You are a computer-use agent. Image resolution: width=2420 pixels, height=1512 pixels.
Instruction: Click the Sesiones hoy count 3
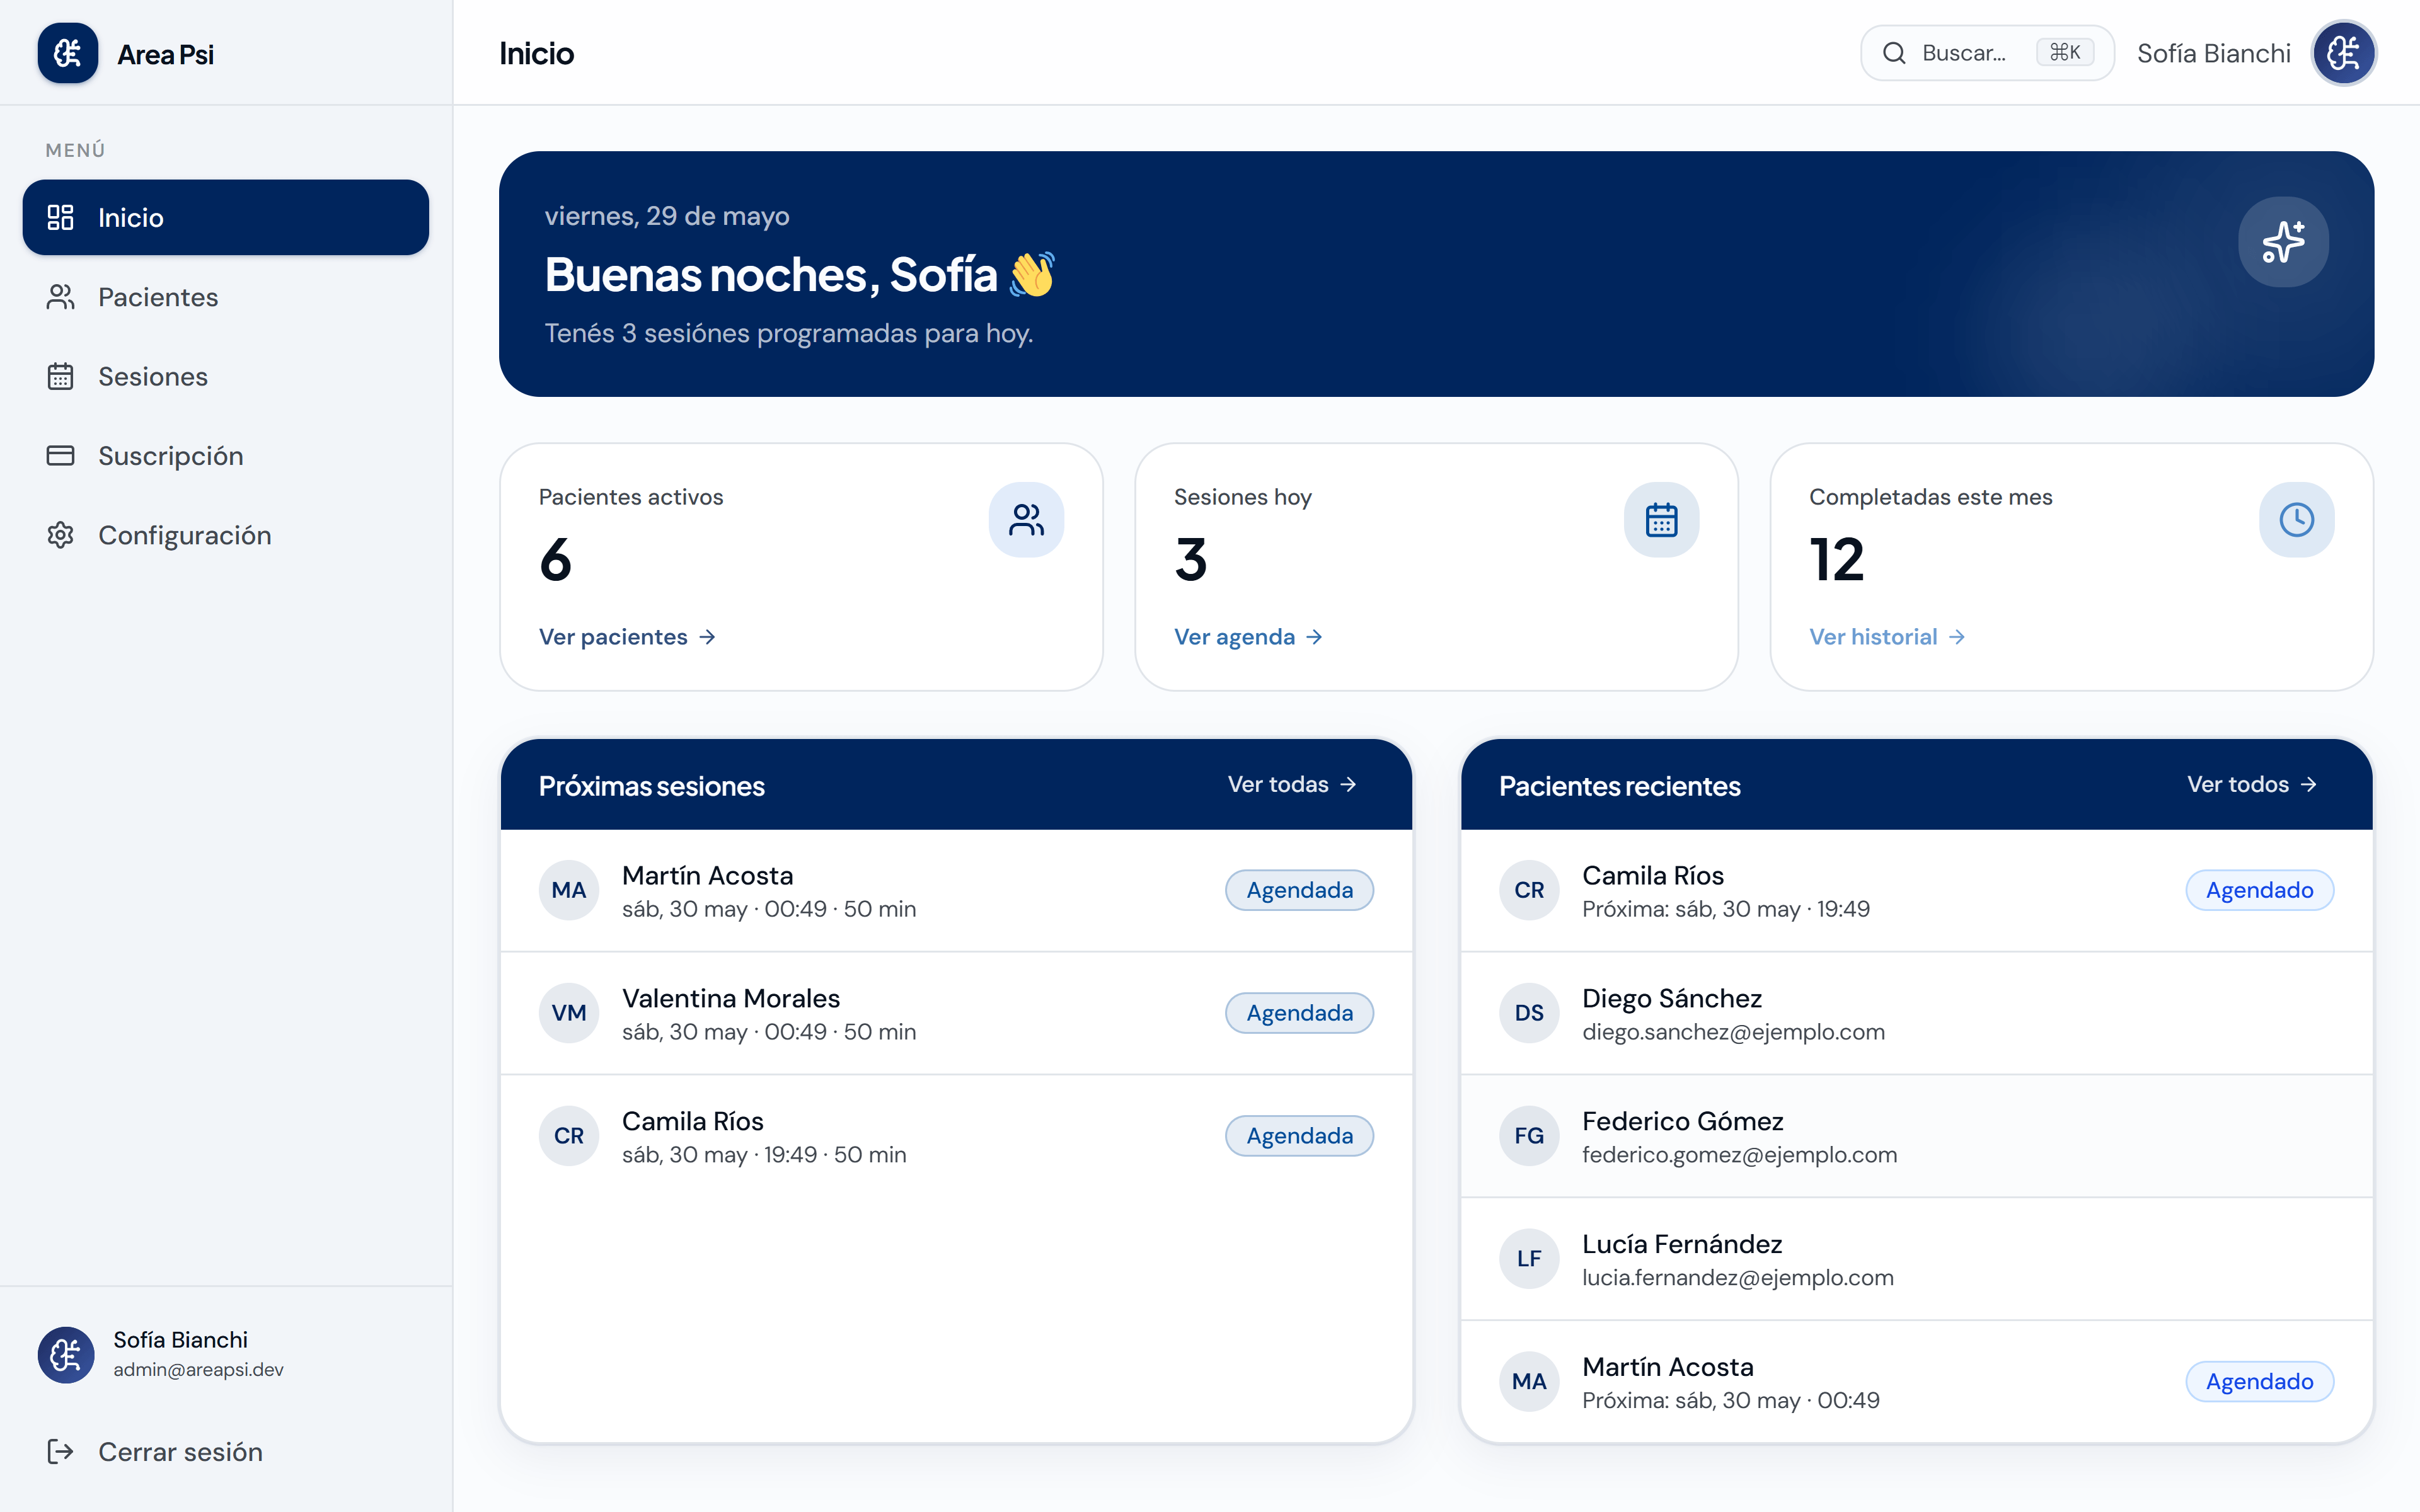(x=1190, y=559)
